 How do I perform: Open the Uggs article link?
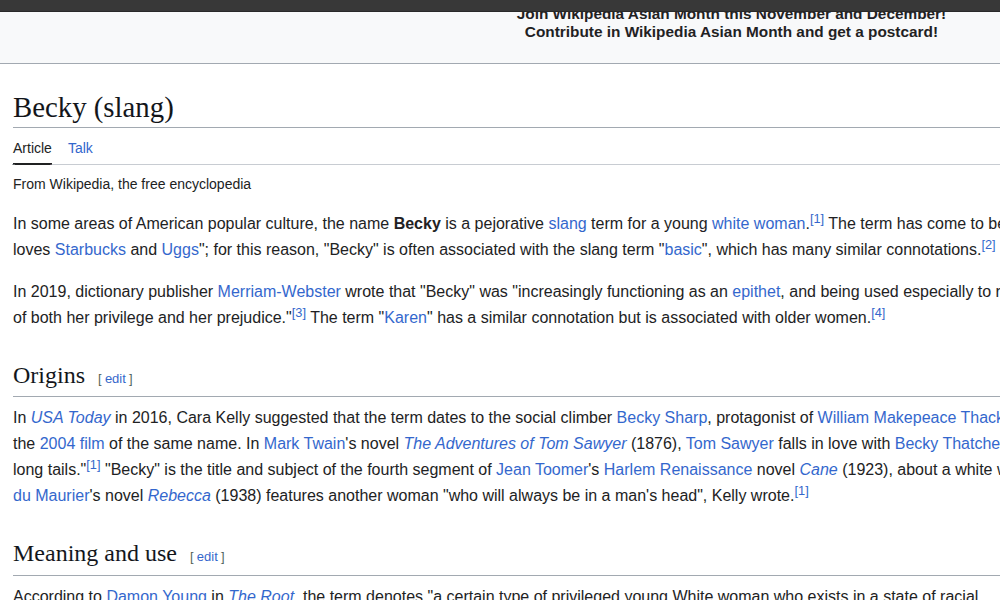pos(180,250)
